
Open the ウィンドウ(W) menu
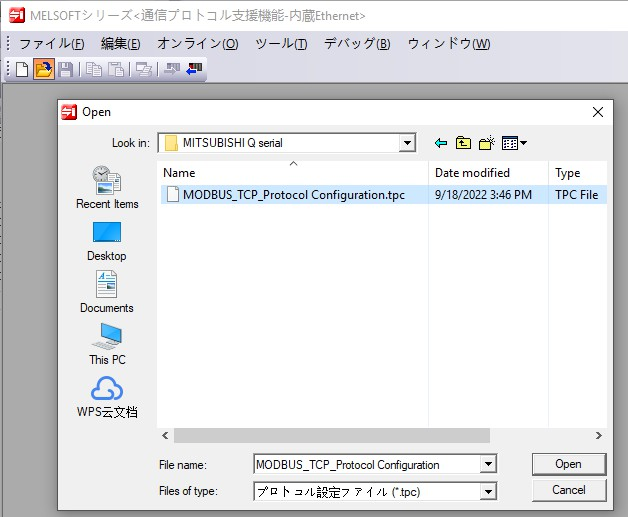point(449,44)
